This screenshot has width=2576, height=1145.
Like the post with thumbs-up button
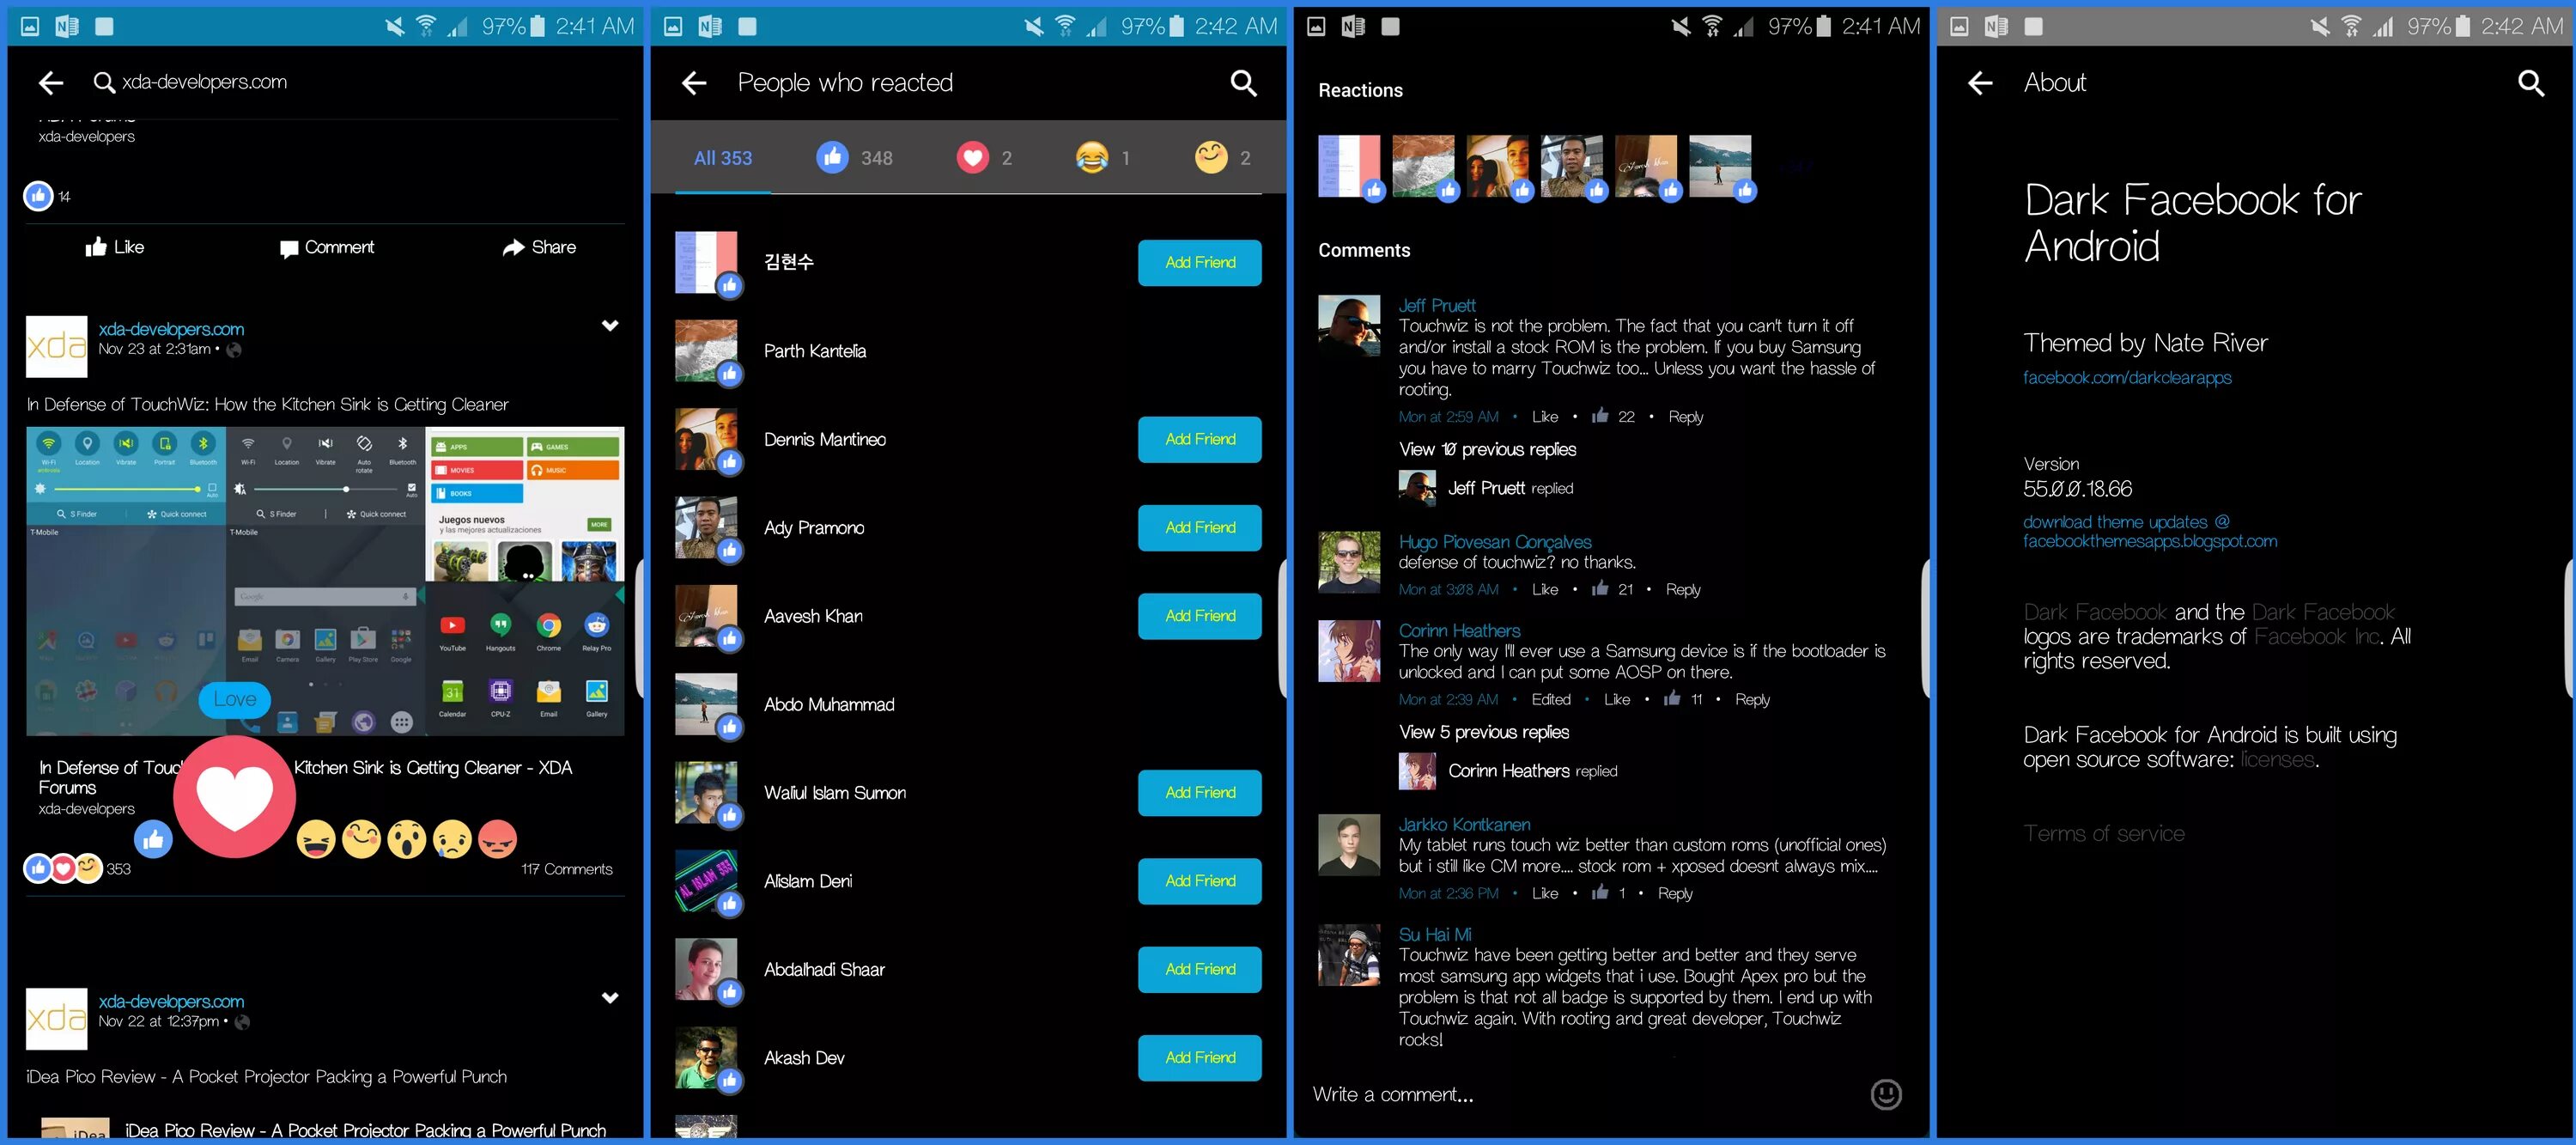click(x=115, y=247)
